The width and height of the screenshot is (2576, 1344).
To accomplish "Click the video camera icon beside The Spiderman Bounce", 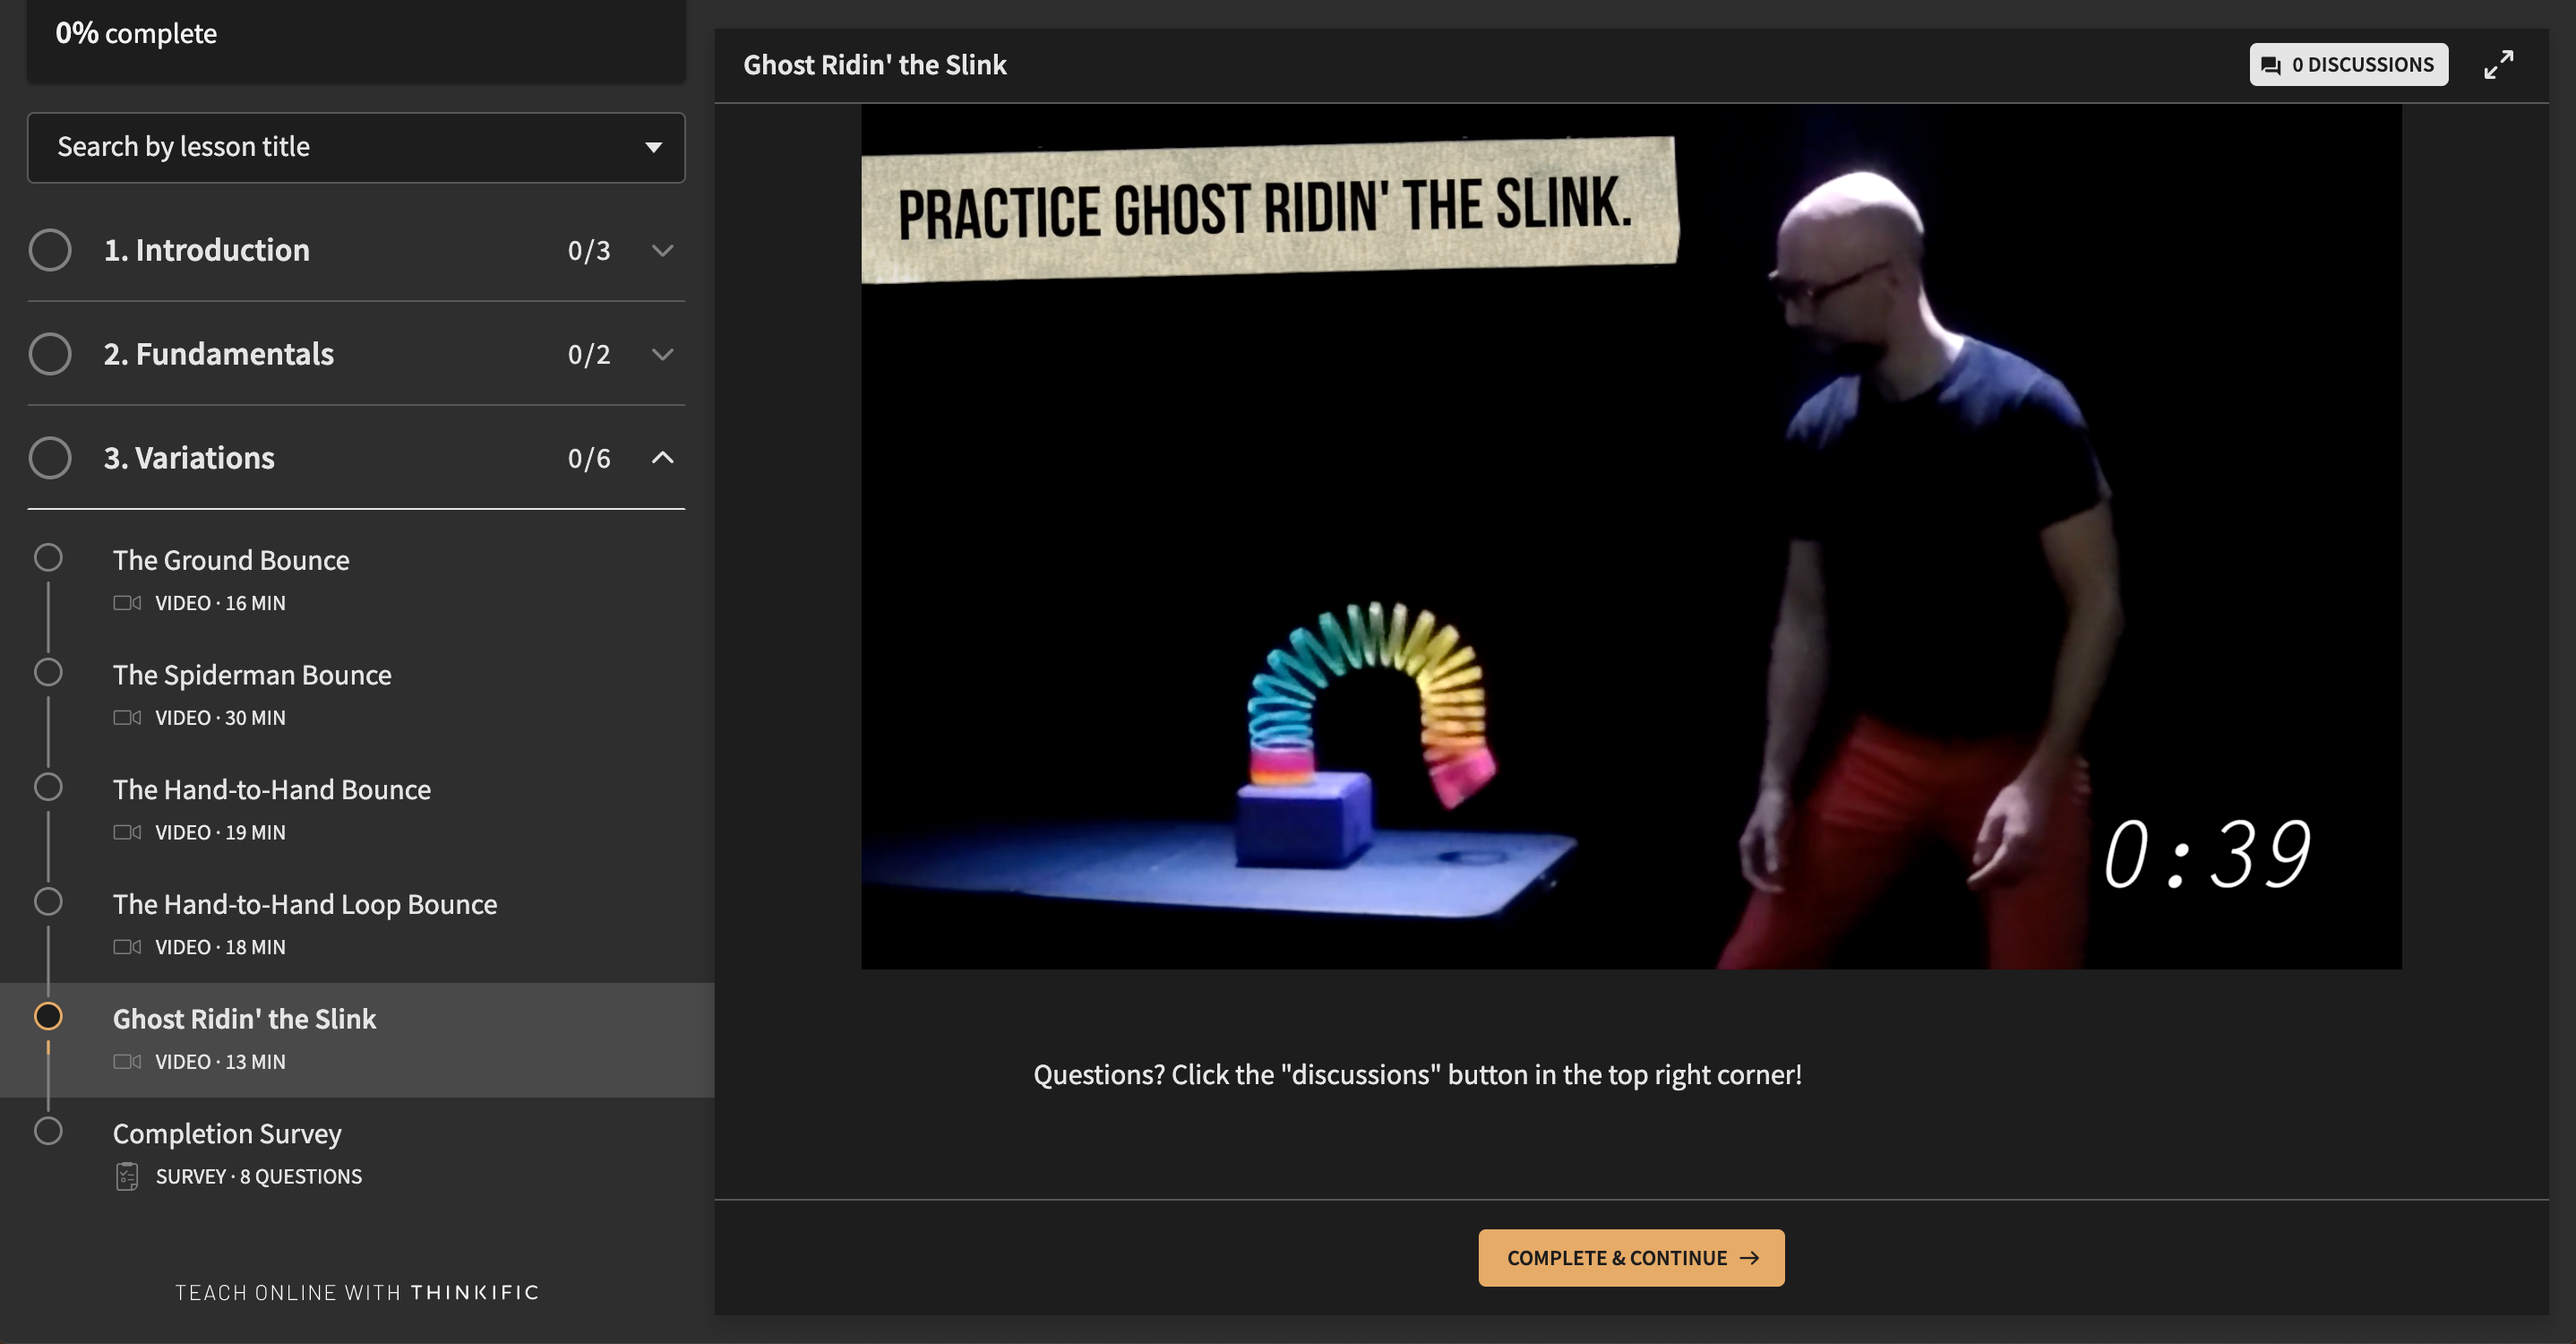I will tap(128, 717).
